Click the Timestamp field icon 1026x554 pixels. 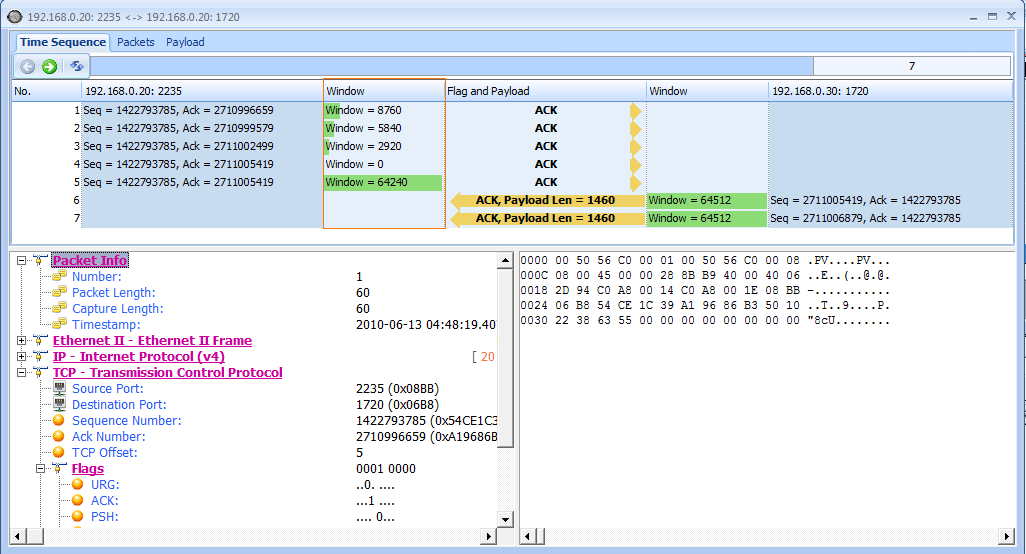[60, 323]
